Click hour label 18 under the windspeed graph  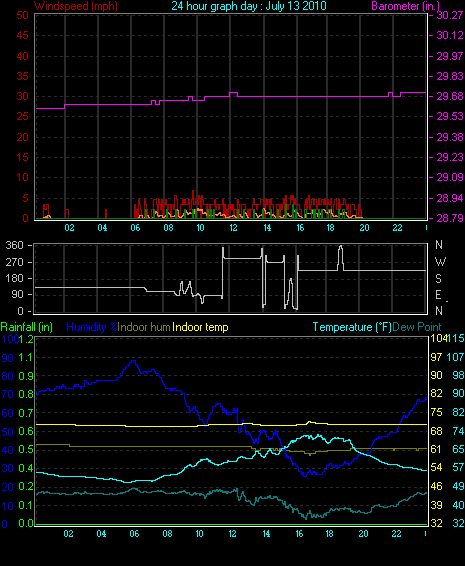[x=330, y=228]
